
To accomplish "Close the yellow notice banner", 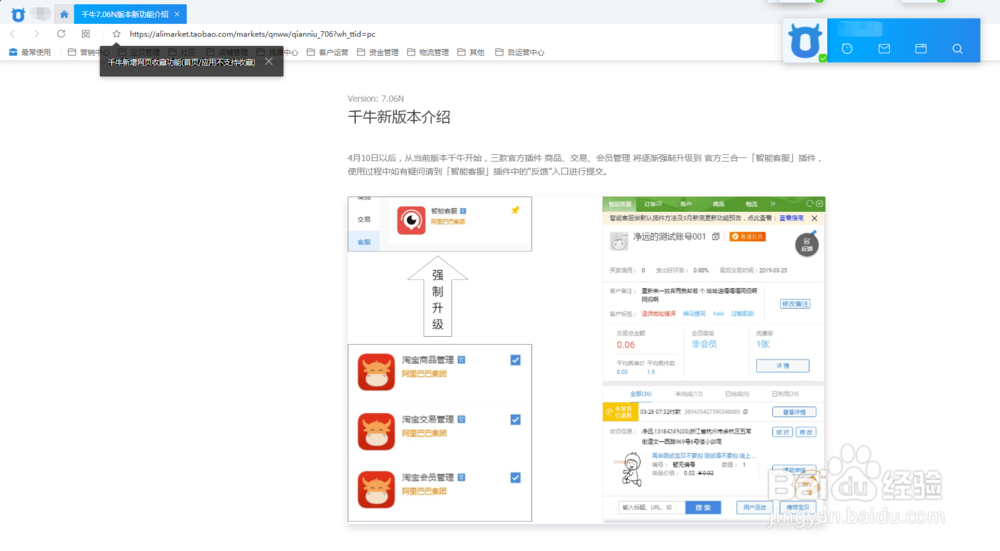I will (814, 218).
